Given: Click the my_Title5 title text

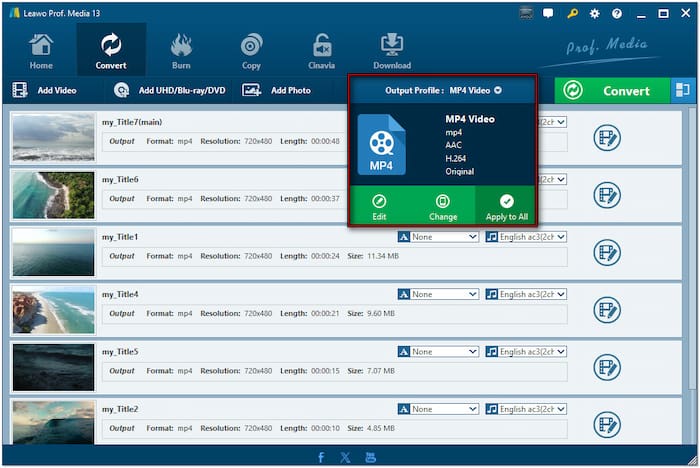Looking at the screenshot, I should tap(120, 352).
